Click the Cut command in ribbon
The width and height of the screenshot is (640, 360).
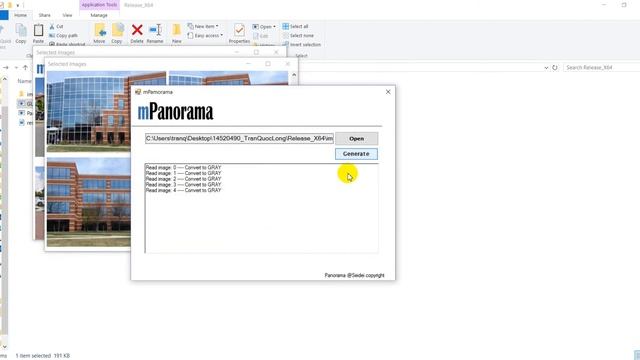pyautogui.click(x=56, y=27)
